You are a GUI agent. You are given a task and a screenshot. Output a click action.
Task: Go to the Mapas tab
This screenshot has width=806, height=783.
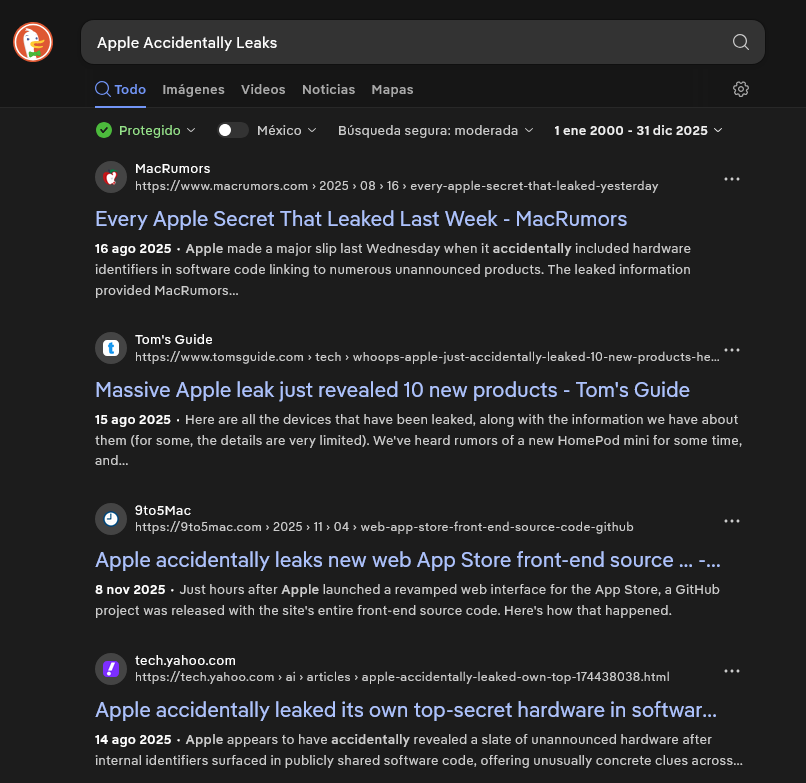[392, 89]
